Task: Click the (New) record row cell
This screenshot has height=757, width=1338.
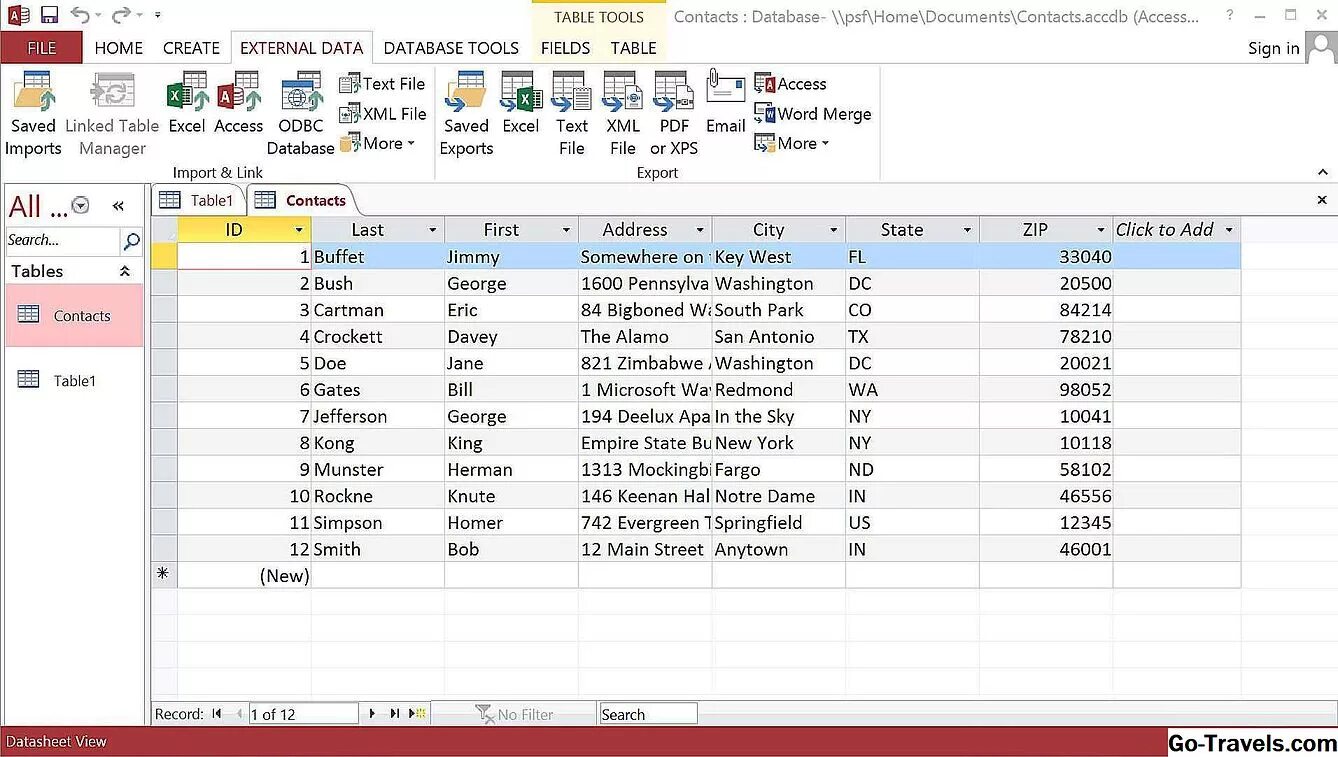Action: 245,575
